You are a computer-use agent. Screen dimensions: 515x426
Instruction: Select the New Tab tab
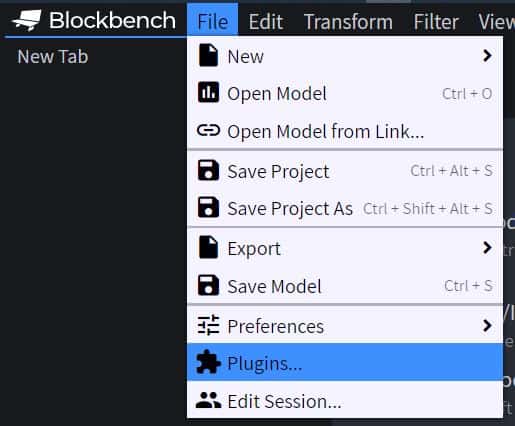(x=53, y=56)
